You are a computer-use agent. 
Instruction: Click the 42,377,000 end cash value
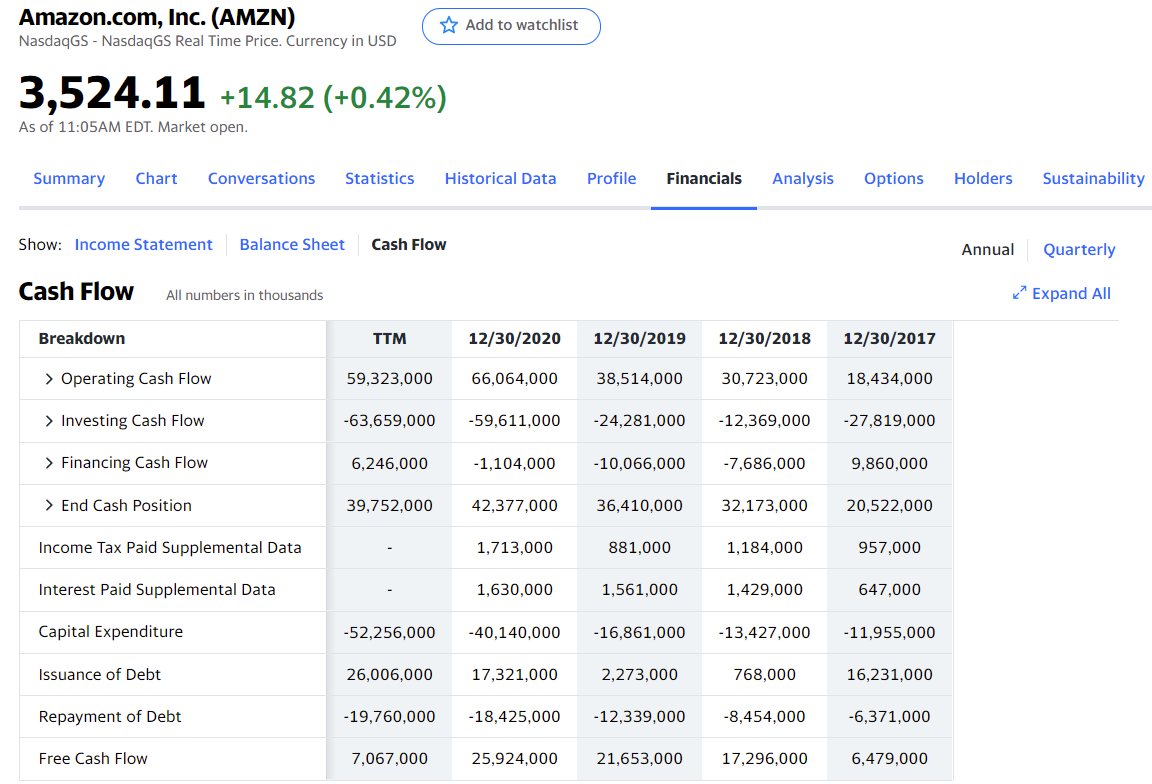click(x=514, y=506)
